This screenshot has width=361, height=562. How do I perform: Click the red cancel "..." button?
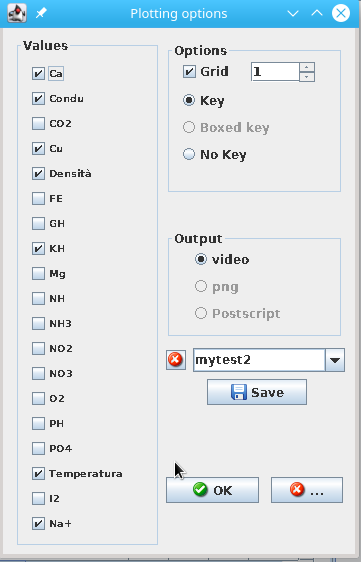point(307,490)
